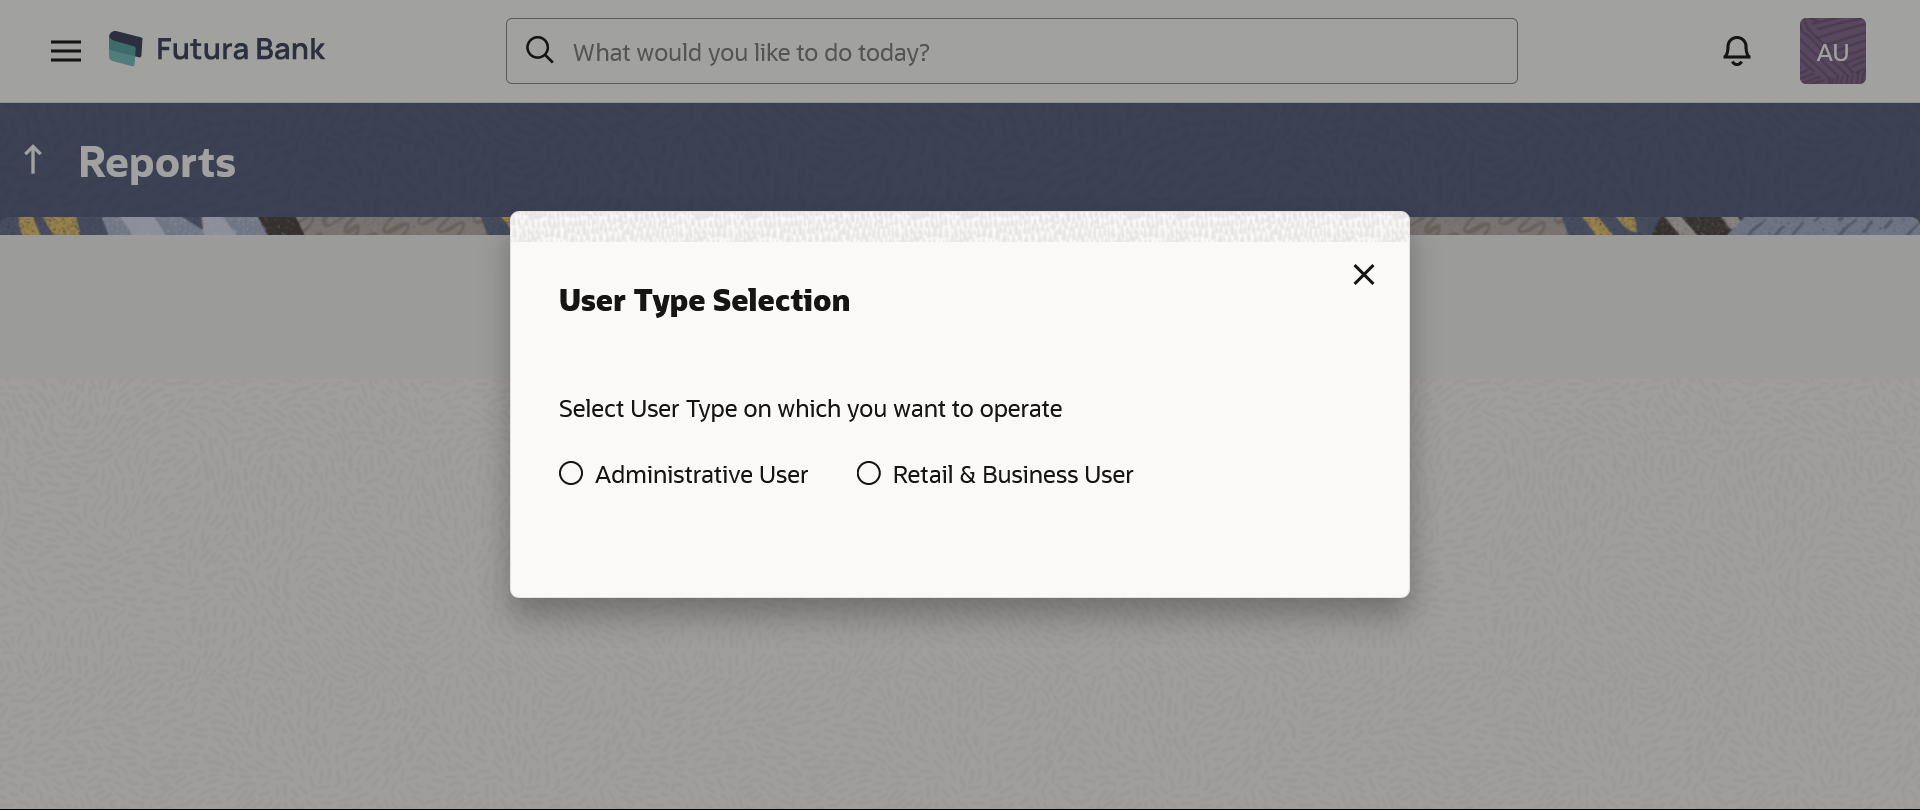Viewport: 1920px width, 810px height.
Task: Open the hamburger navigation menu
Action: [66, 51]
